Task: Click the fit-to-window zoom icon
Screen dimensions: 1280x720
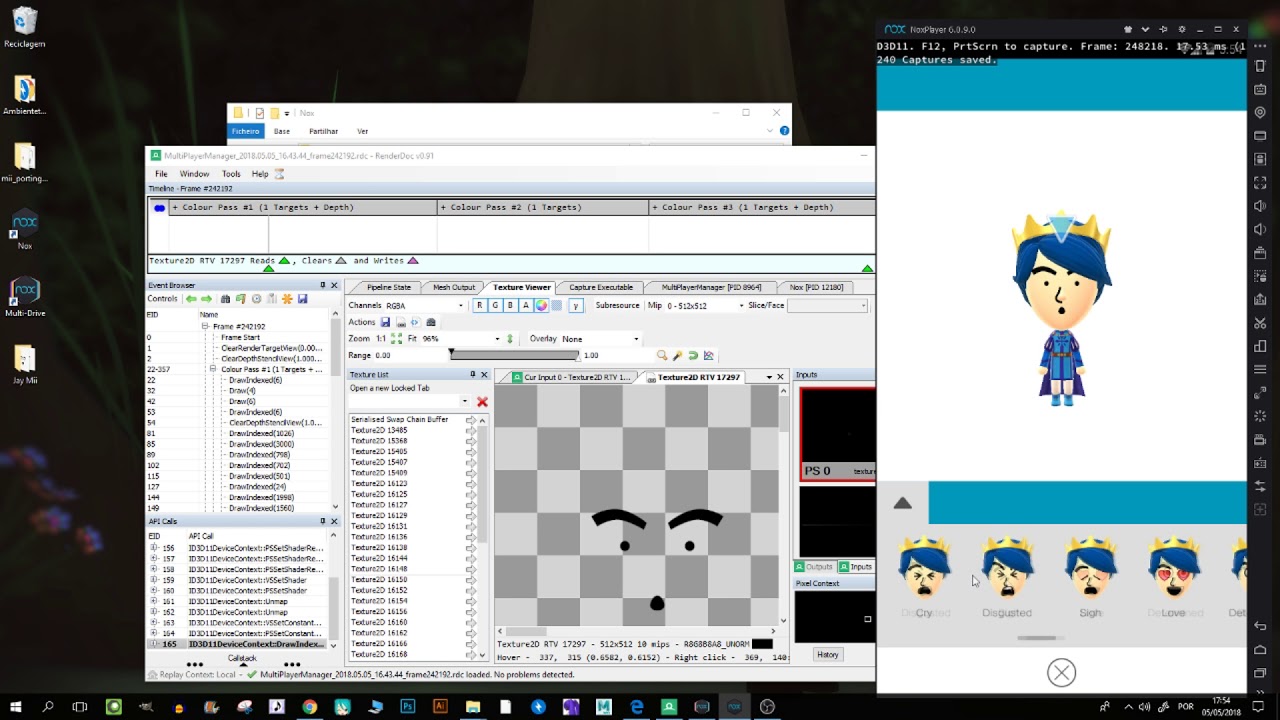Action: (x=397, y=339)
